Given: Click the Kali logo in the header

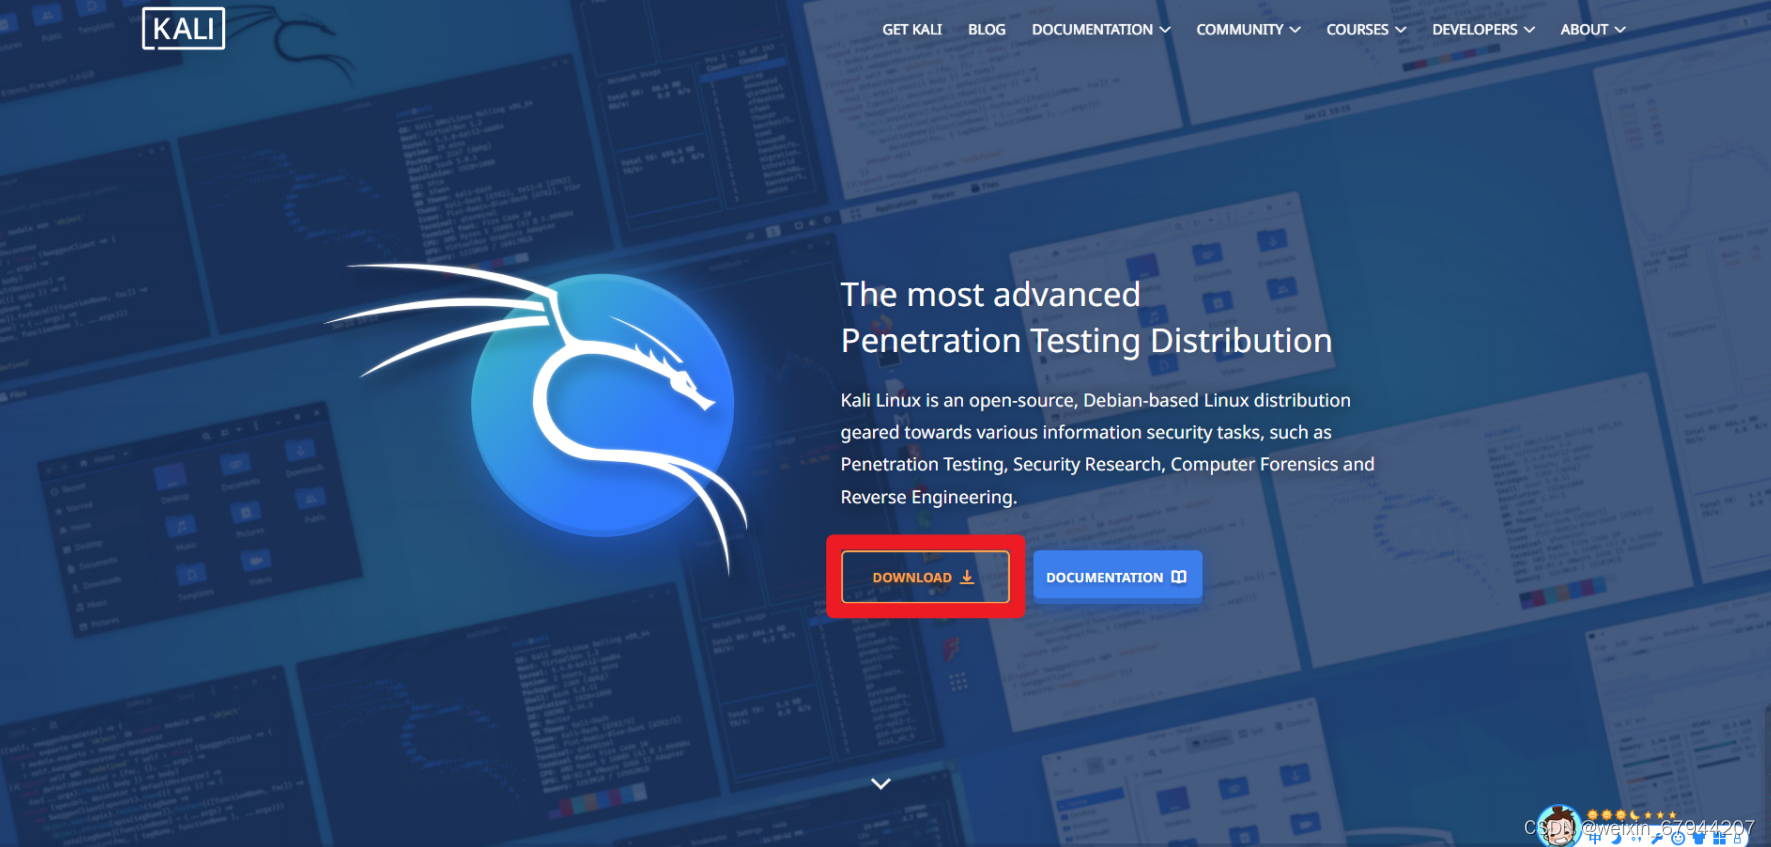Looking at the screenshot, I should pyautogui.click(x=183, y=28).
